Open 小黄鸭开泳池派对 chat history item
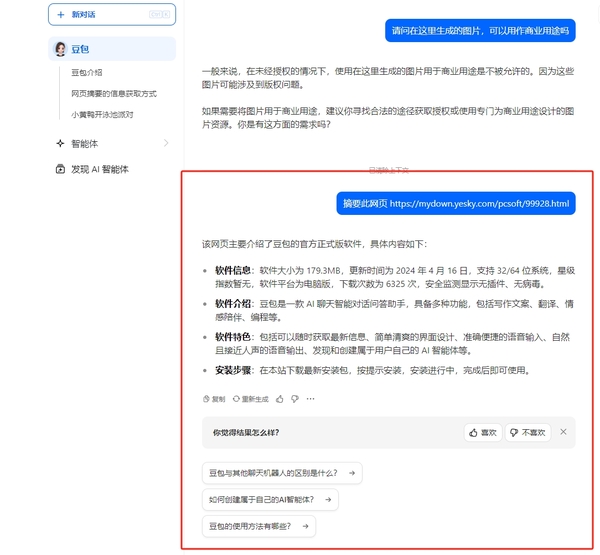Screen dimensions: 600x555 [x=102, y=115]
